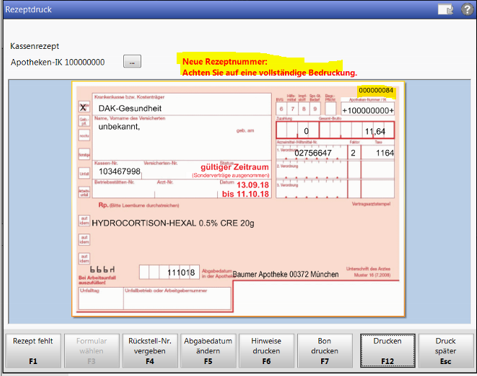
Task: Tick the third aut idem checkbox
Action: [x=84, y=258]
